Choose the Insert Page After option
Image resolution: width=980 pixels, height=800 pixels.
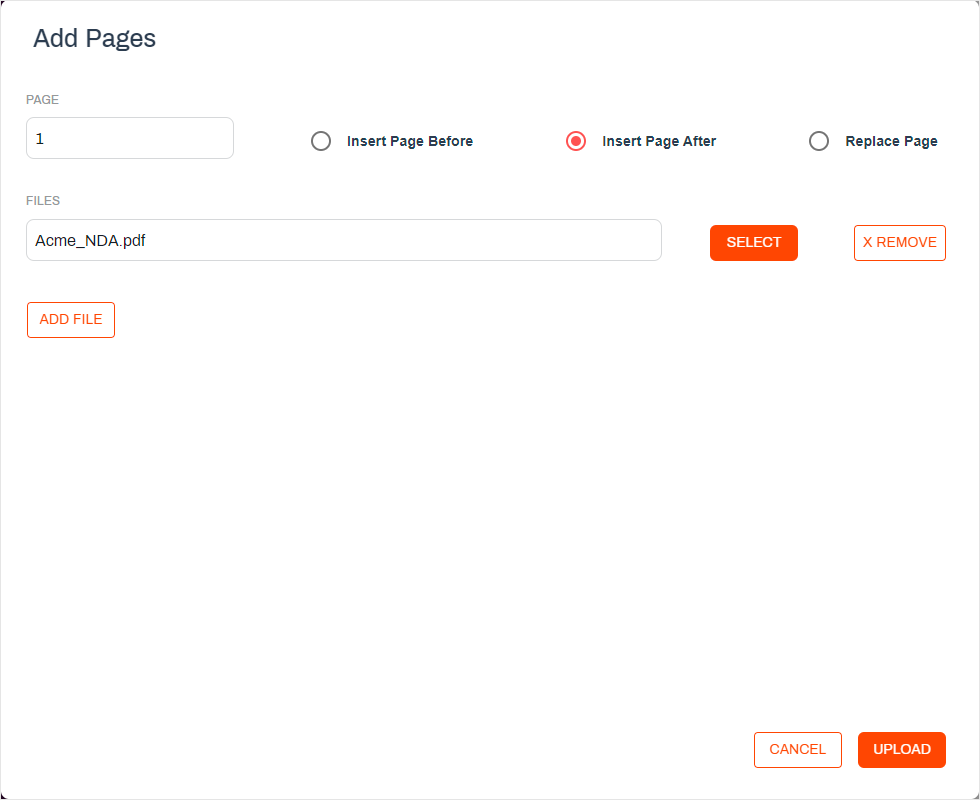(576, 141)
